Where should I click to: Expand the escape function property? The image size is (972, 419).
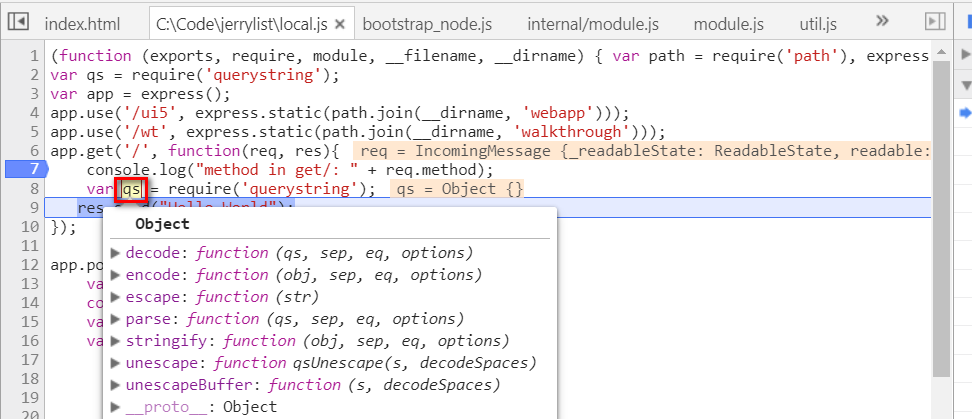click(115, 297)
